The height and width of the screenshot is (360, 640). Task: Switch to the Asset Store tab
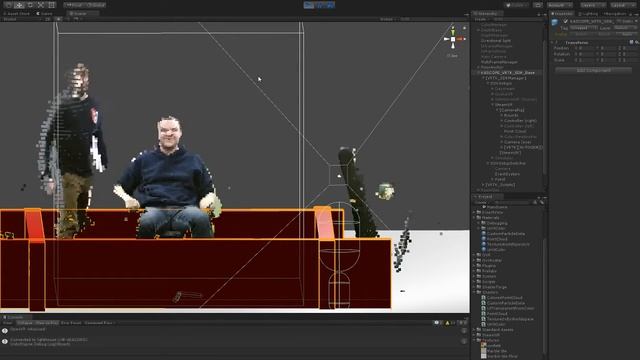coord(17,13)
